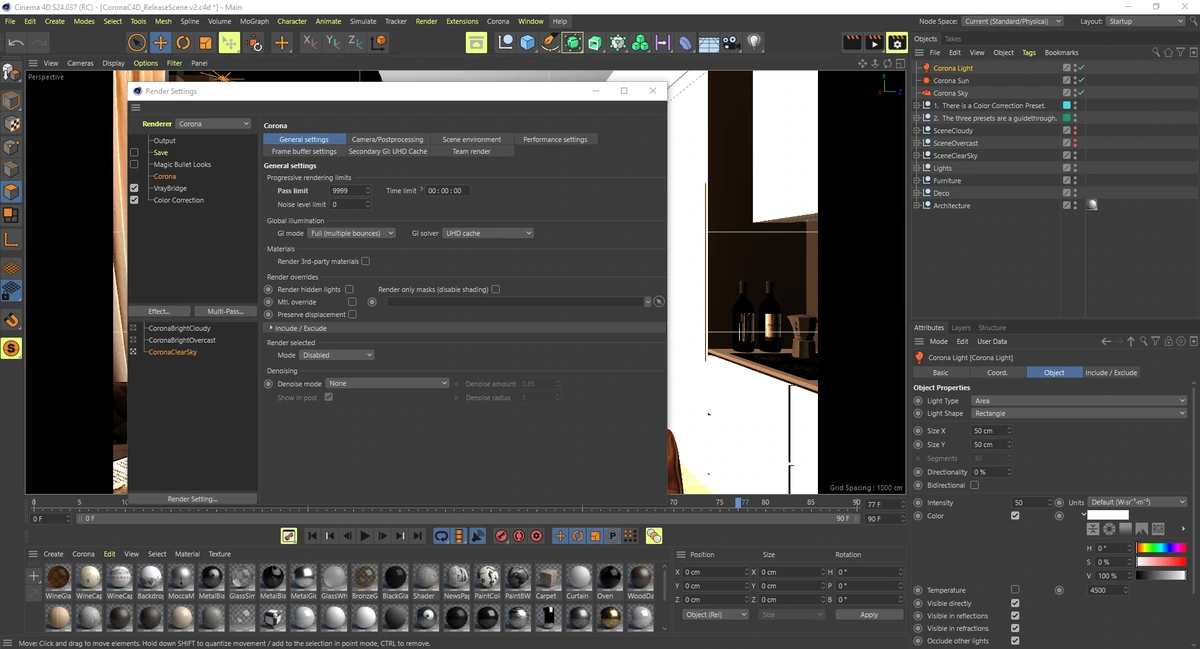The image size is (1200, 649).
Task: Toggle the Bidirectional checkbox
Action: coord(974,485)
